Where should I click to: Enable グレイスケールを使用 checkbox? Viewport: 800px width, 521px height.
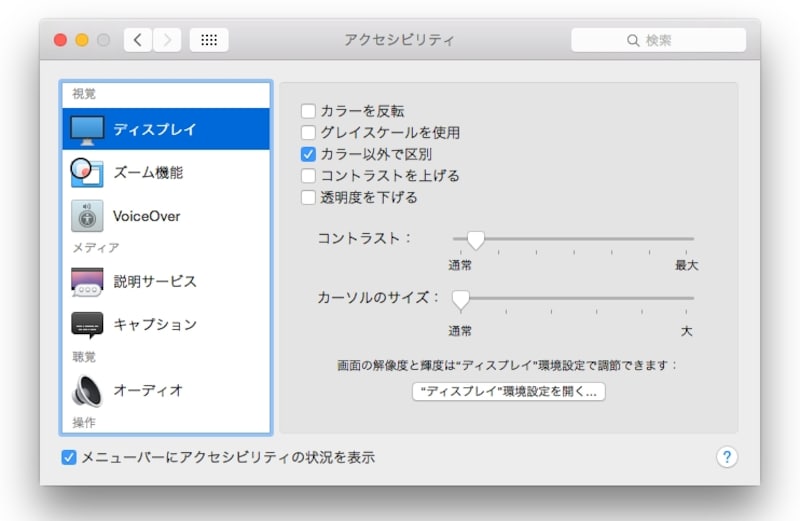click(308, 133)
